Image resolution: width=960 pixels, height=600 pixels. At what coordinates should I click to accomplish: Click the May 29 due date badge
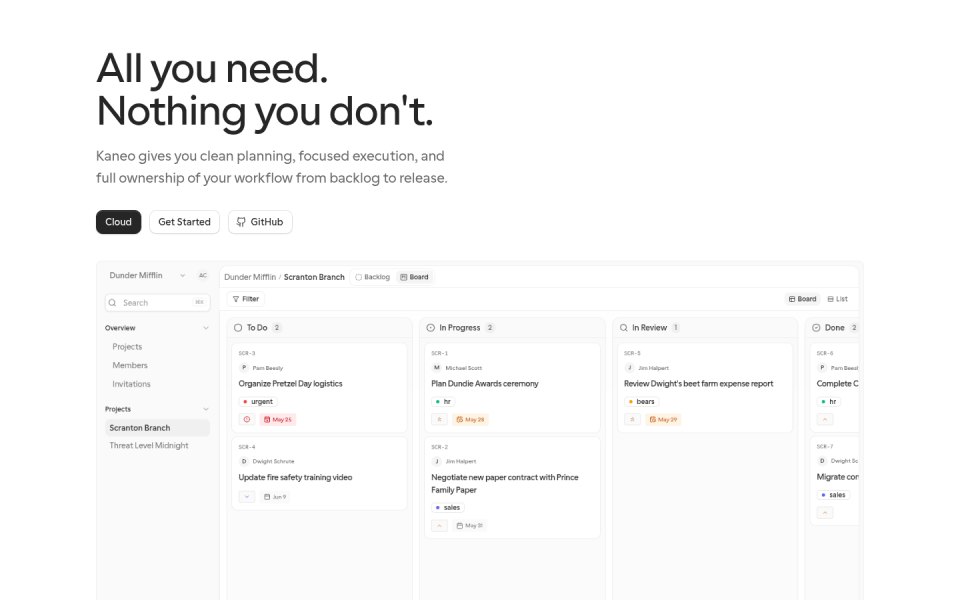664,419
